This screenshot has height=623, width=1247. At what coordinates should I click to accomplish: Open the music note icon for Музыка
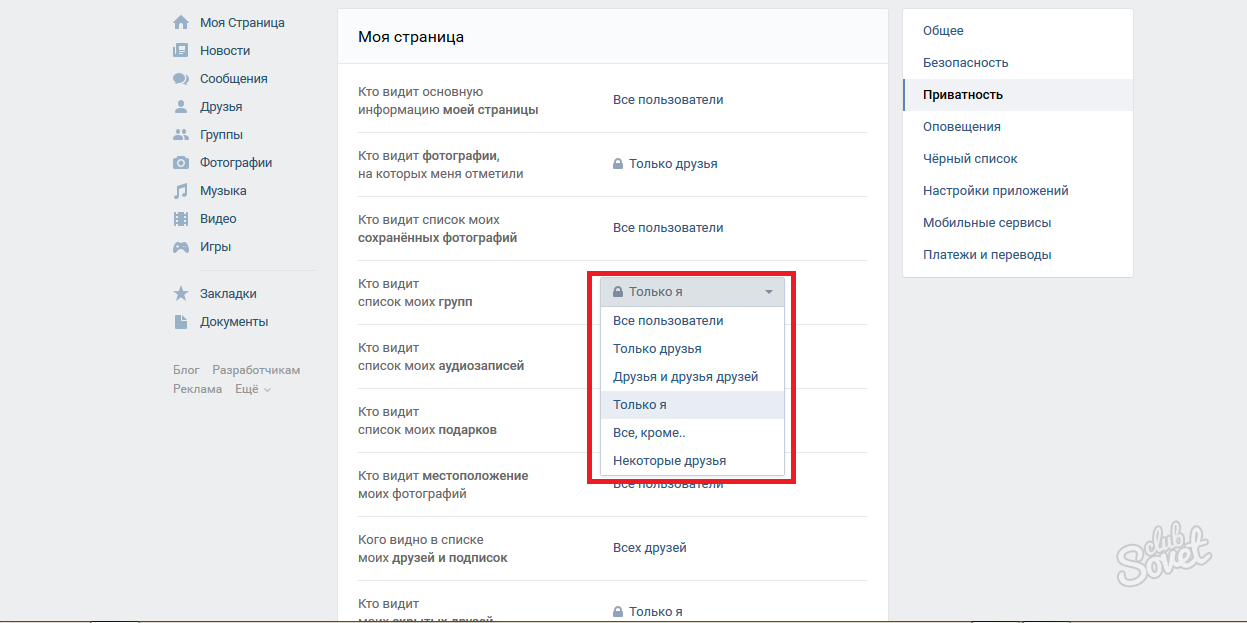[x=180, y=190]
